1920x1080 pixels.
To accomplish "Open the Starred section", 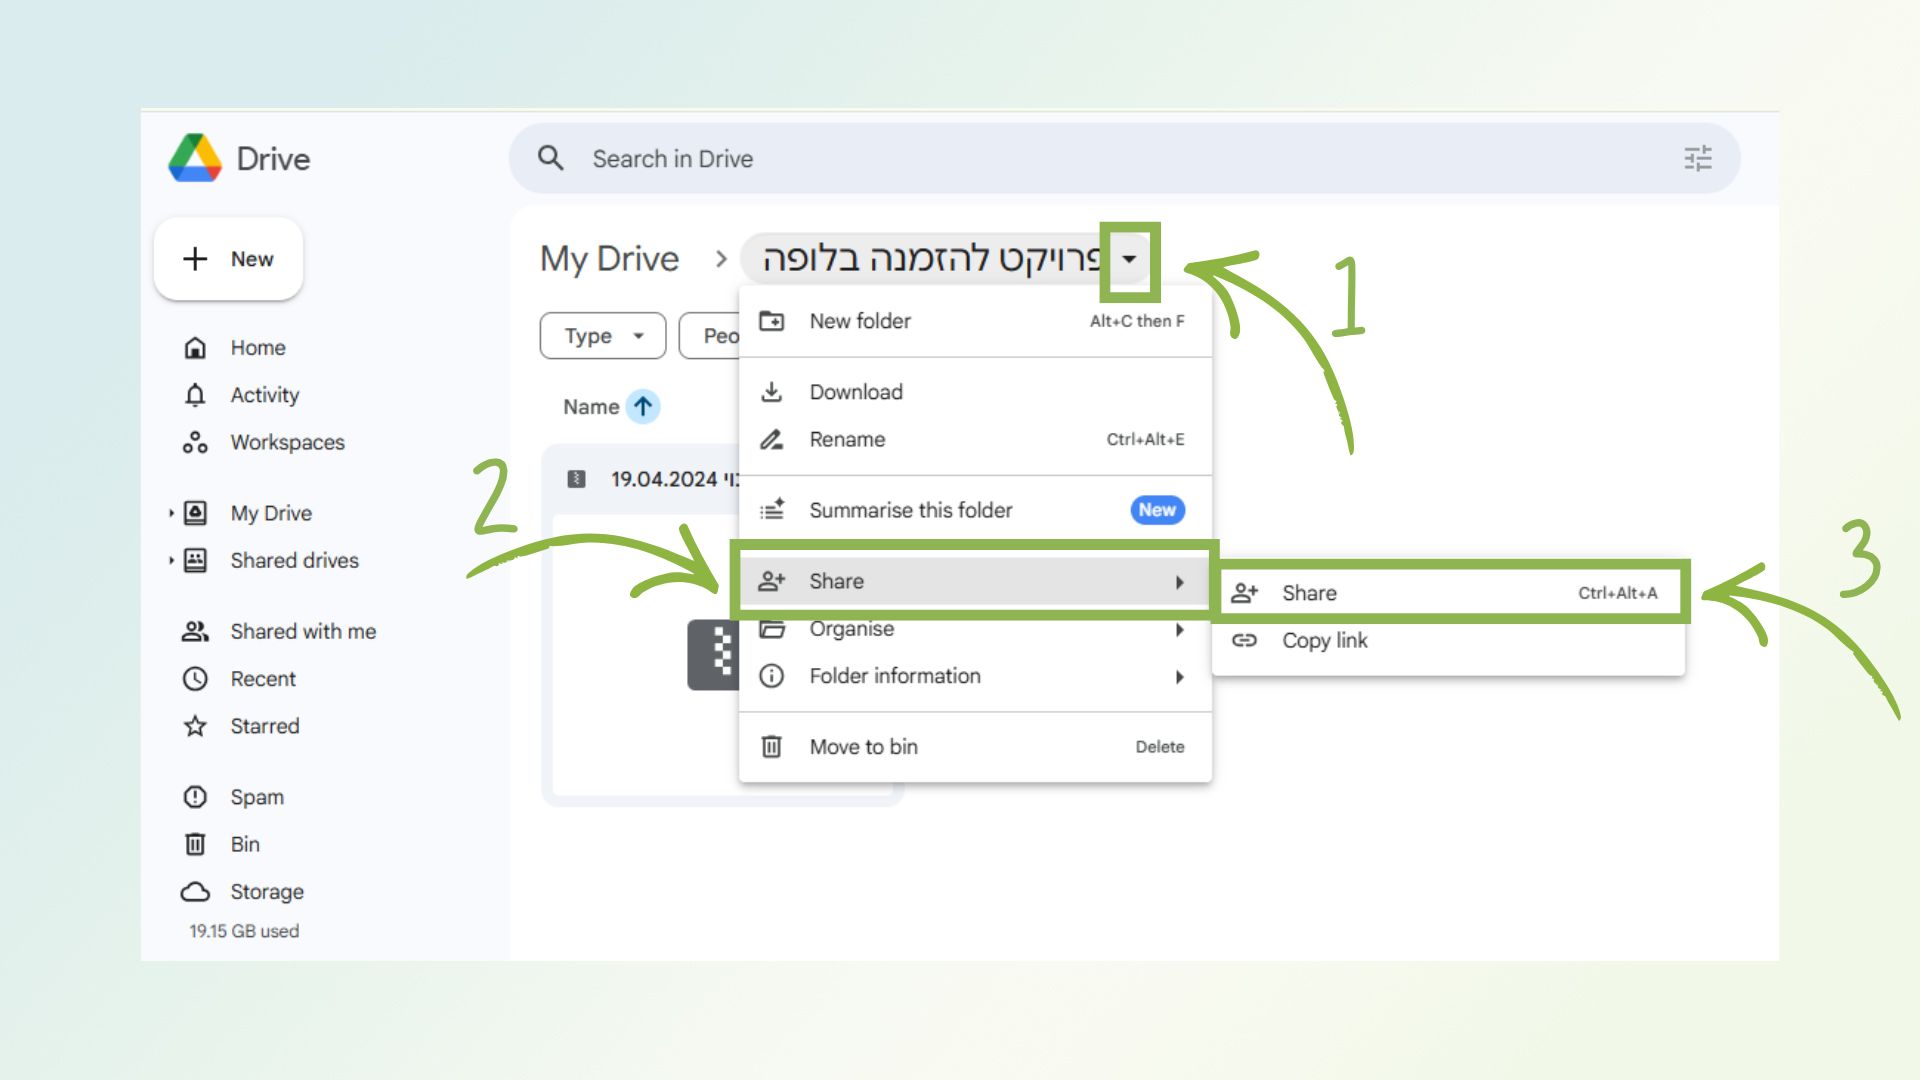I will tap(264, 726).
